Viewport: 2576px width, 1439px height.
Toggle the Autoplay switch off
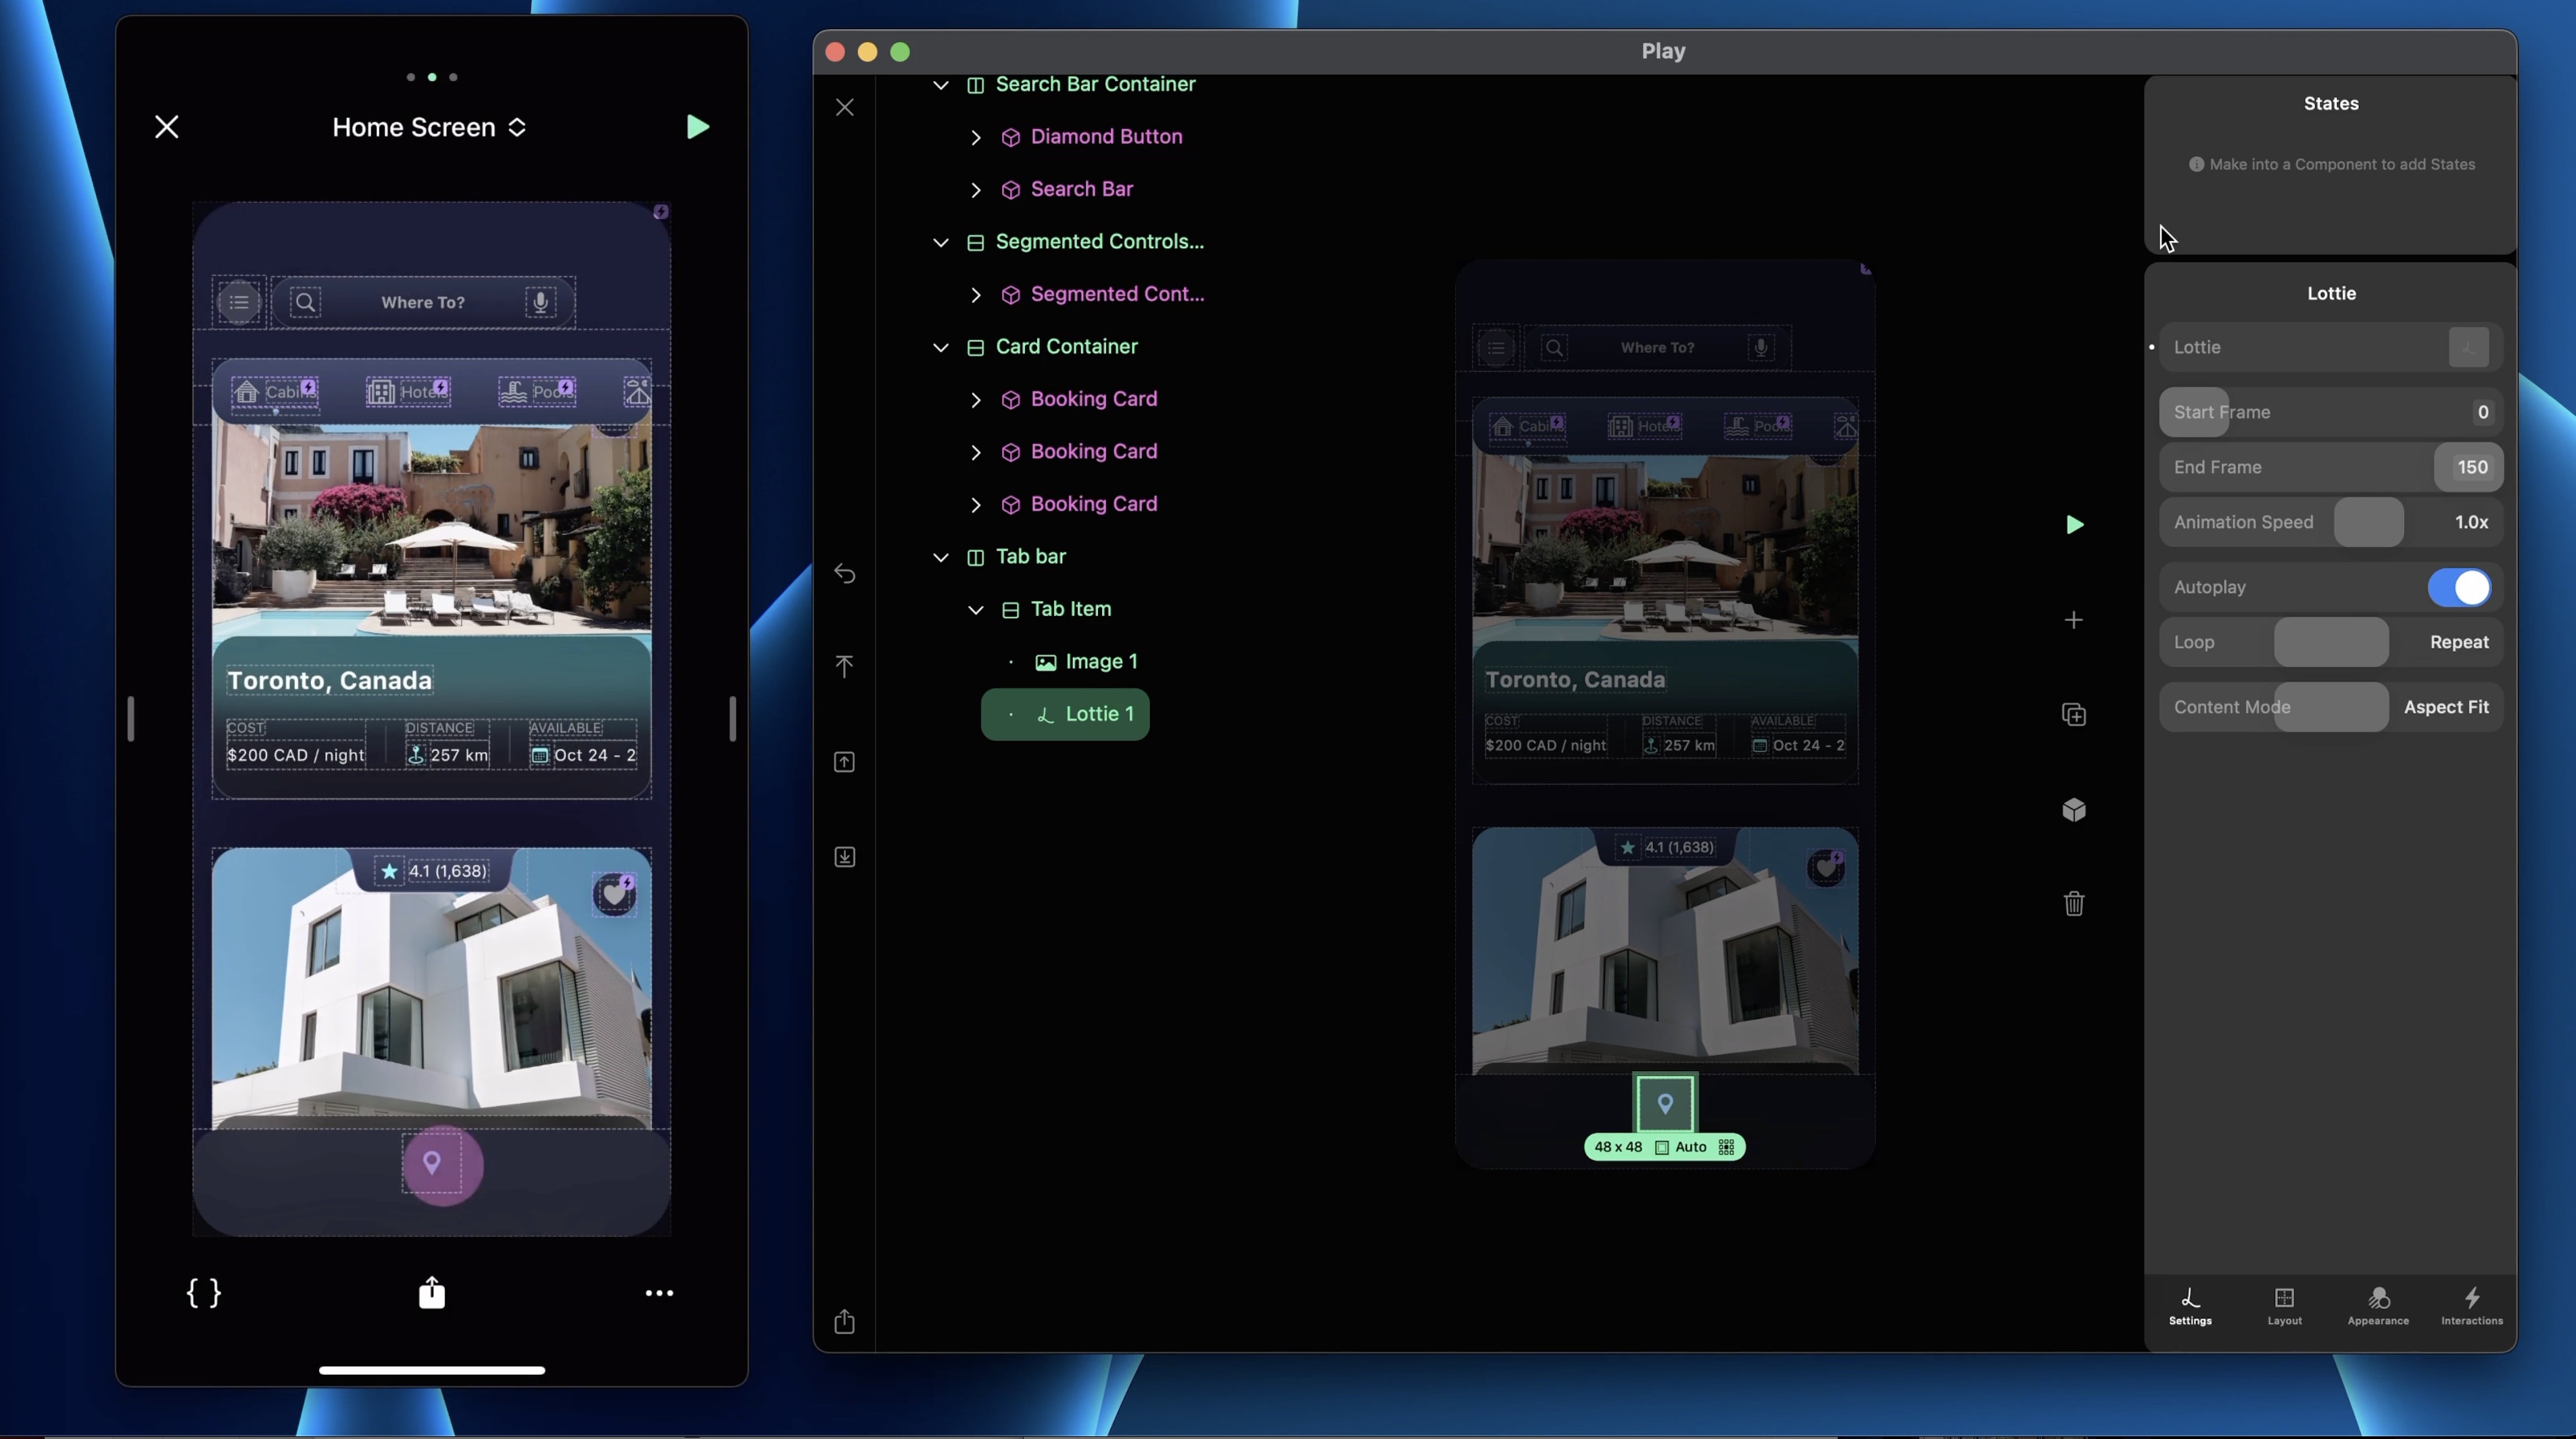2459,587
